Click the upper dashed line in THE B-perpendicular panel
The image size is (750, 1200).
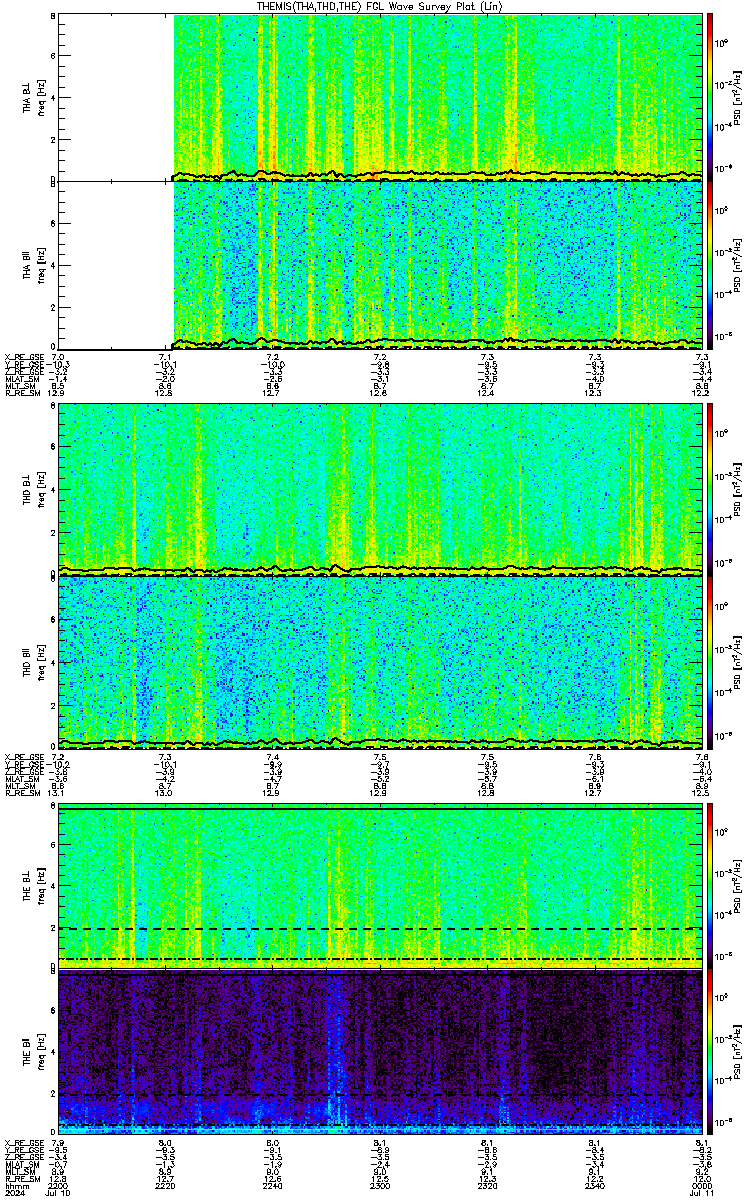tap(379, 928)
